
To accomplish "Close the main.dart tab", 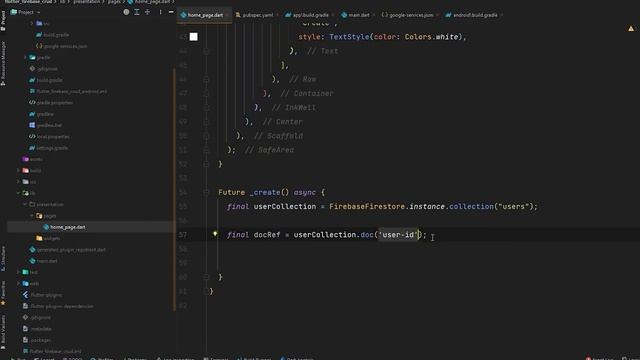I will (374, 15).
